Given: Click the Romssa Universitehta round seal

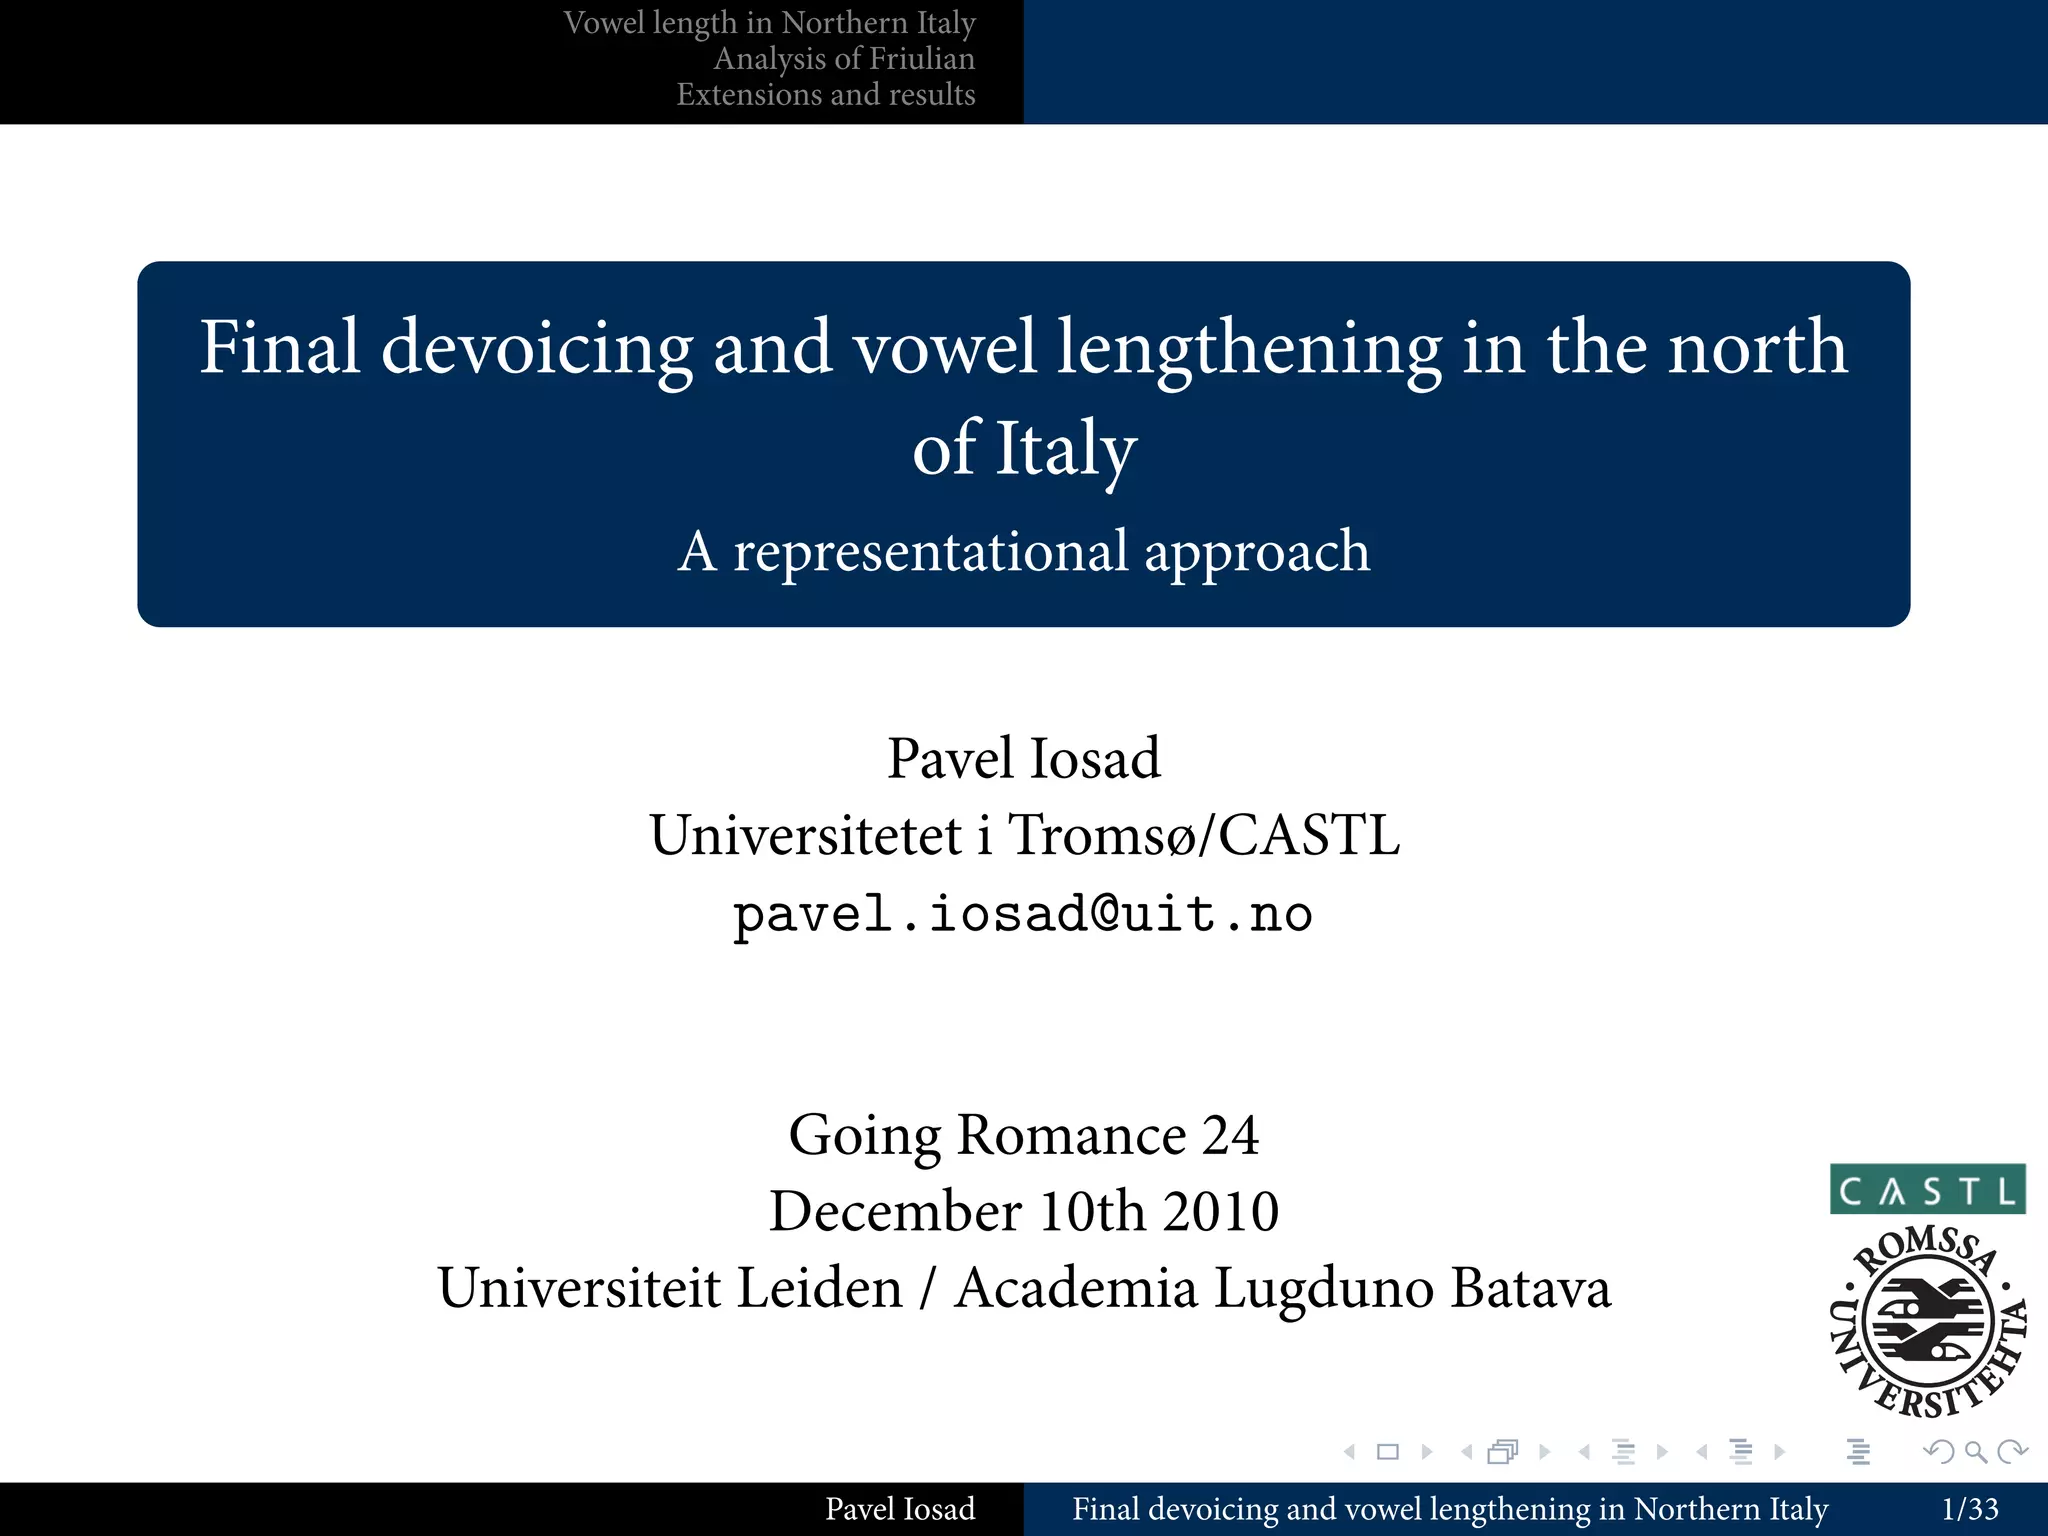Looking at the screenshot, I should (1927, 1324).
